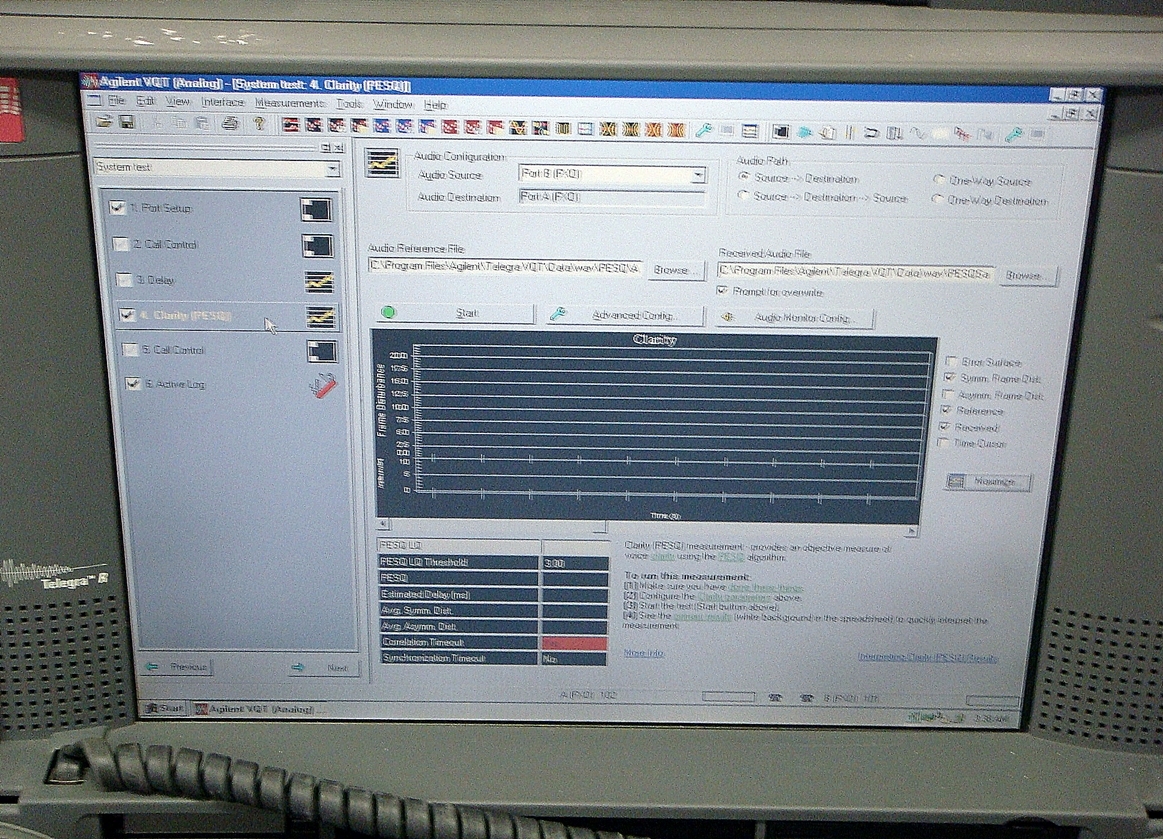Click the Save diskette toolbar icon
Image resolution: width=1163 pixels, height=839 pixels.
click(127, 122)
